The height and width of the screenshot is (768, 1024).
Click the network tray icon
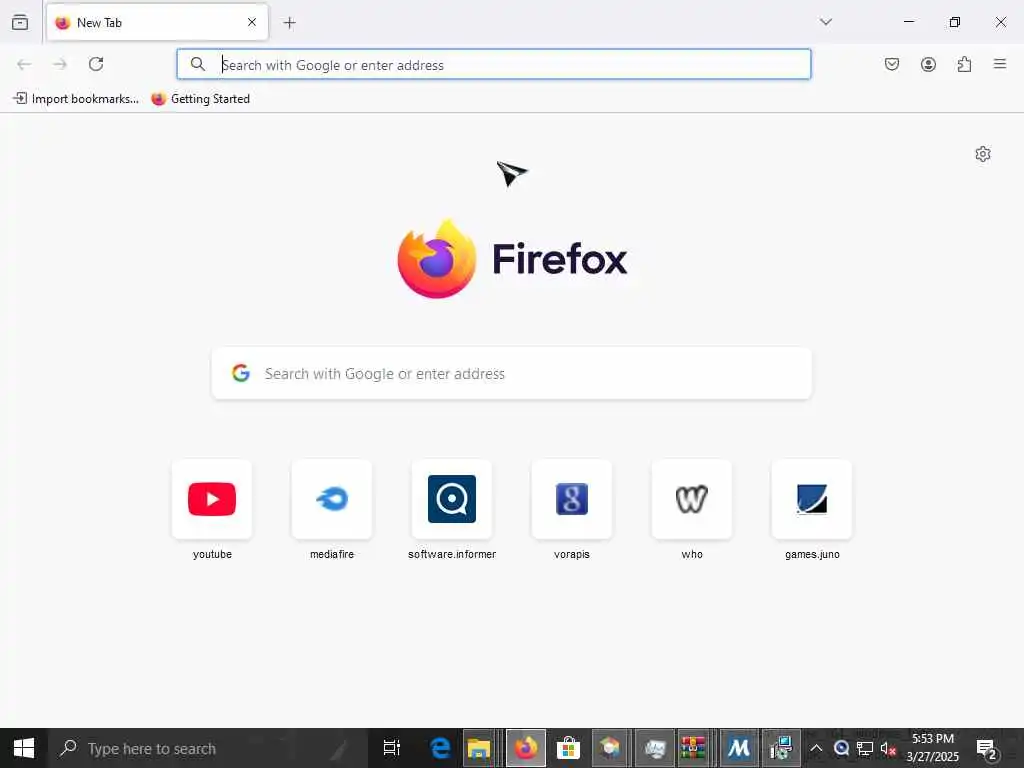865,748
